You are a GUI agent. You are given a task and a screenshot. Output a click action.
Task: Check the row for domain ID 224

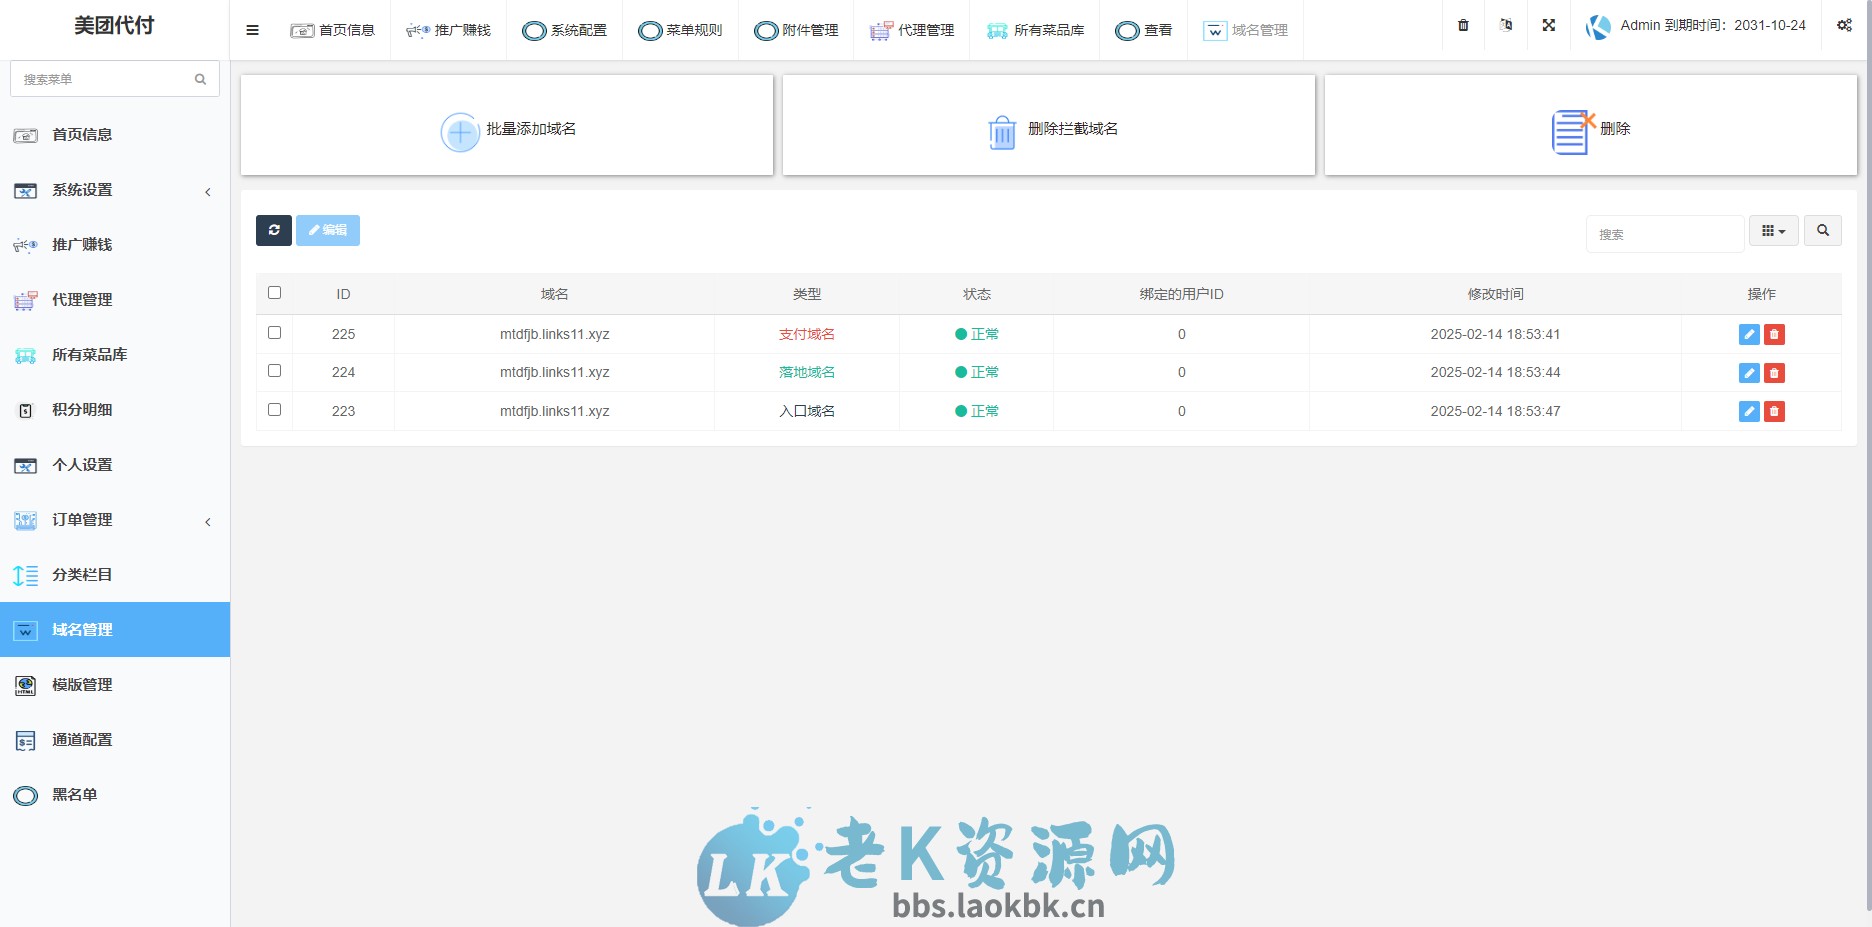275,370
